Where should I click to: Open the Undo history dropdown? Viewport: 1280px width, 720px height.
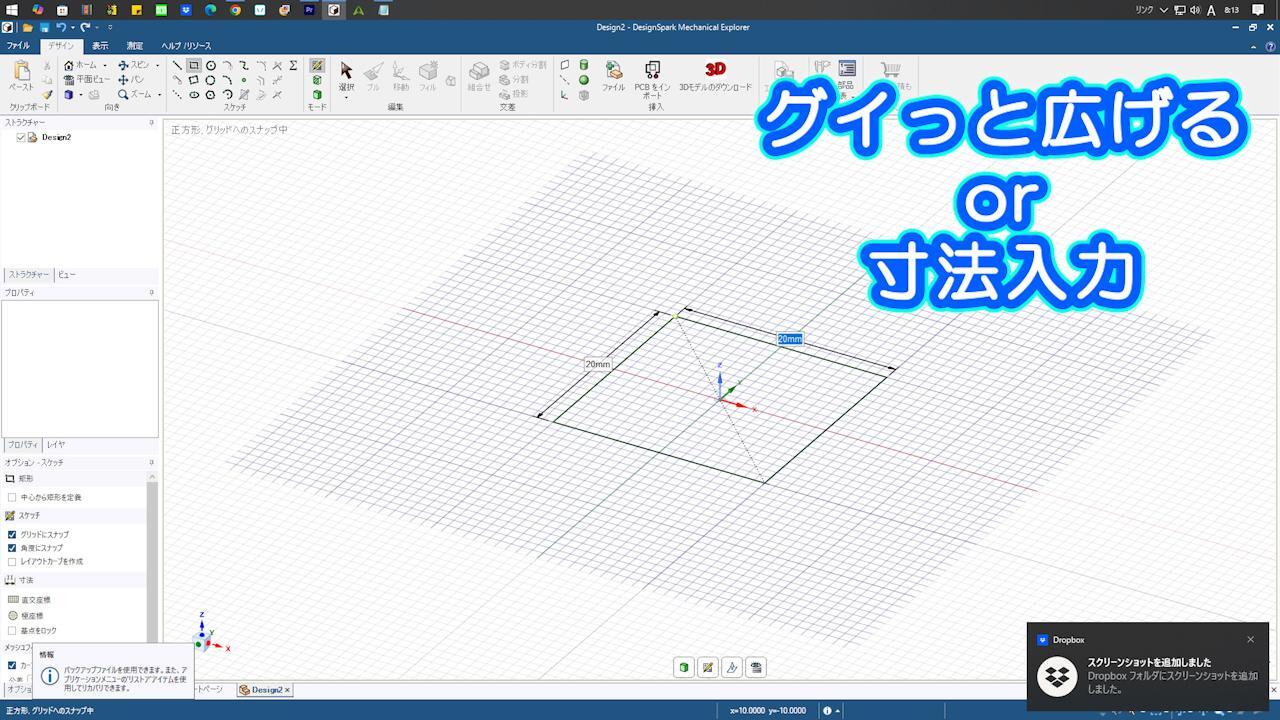pyautogui.click(x=73, y=27)
